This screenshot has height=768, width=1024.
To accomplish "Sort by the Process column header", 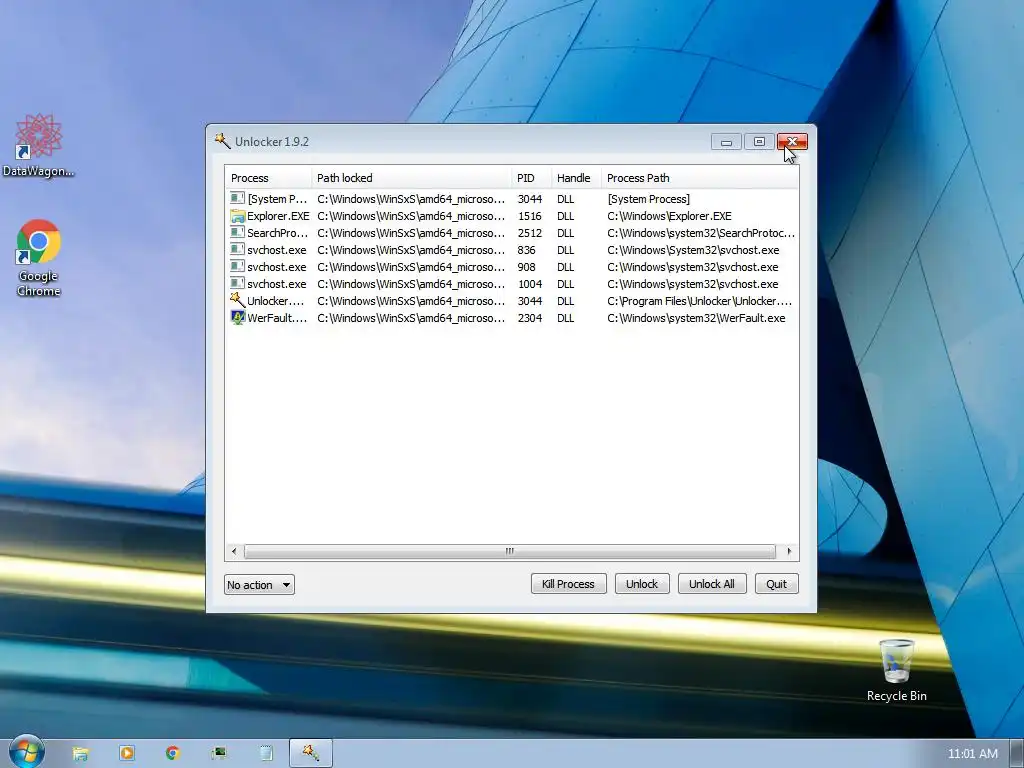I will tap(268, 178).
